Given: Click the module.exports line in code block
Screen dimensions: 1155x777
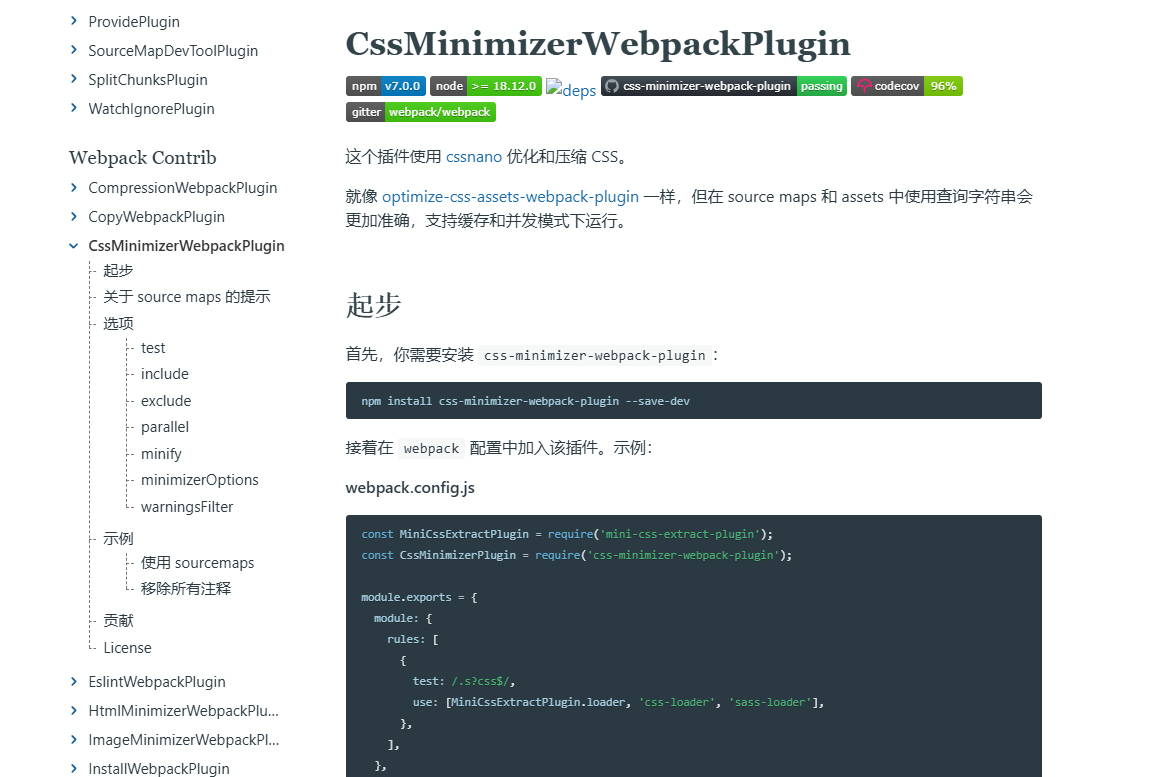Looking at the screenshot, I should coord(419,597).
